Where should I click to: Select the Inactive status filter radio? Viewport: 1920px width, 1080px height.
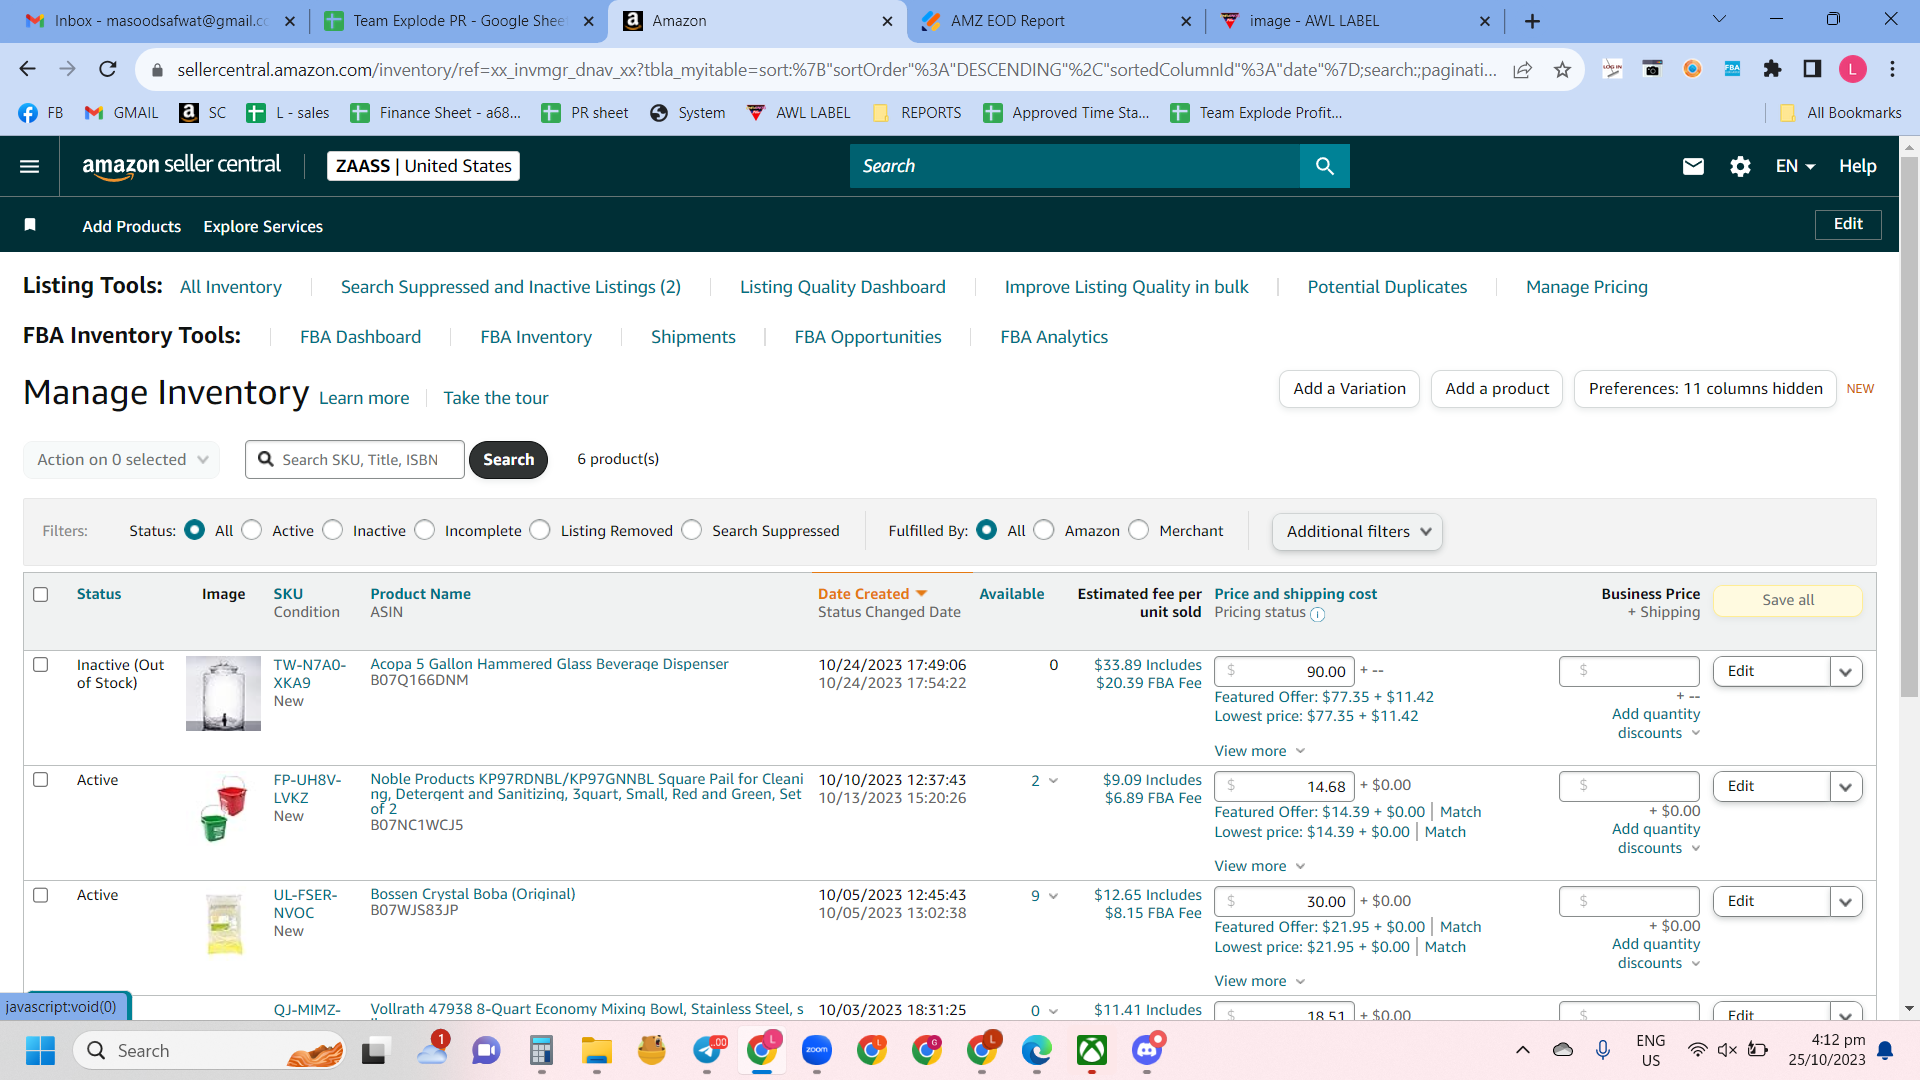click(x=333, y=530)
